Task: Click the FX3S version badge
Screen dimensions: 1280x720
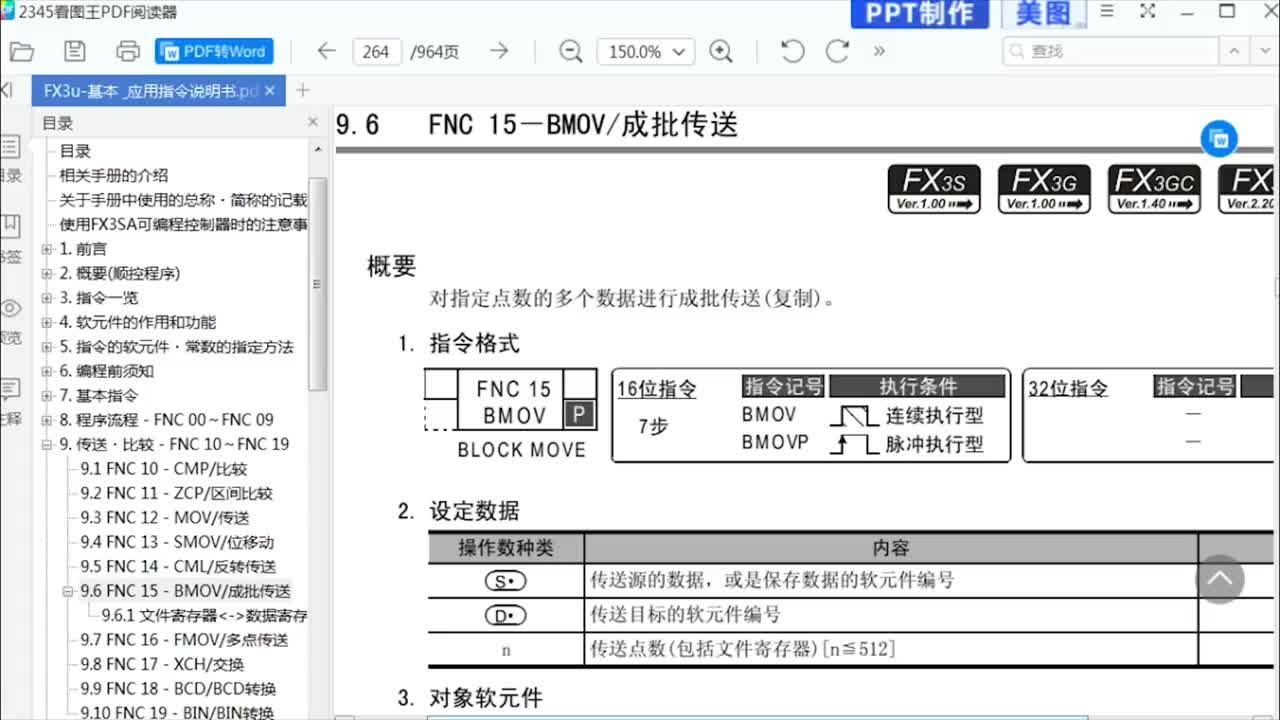Action: point(934,189)
